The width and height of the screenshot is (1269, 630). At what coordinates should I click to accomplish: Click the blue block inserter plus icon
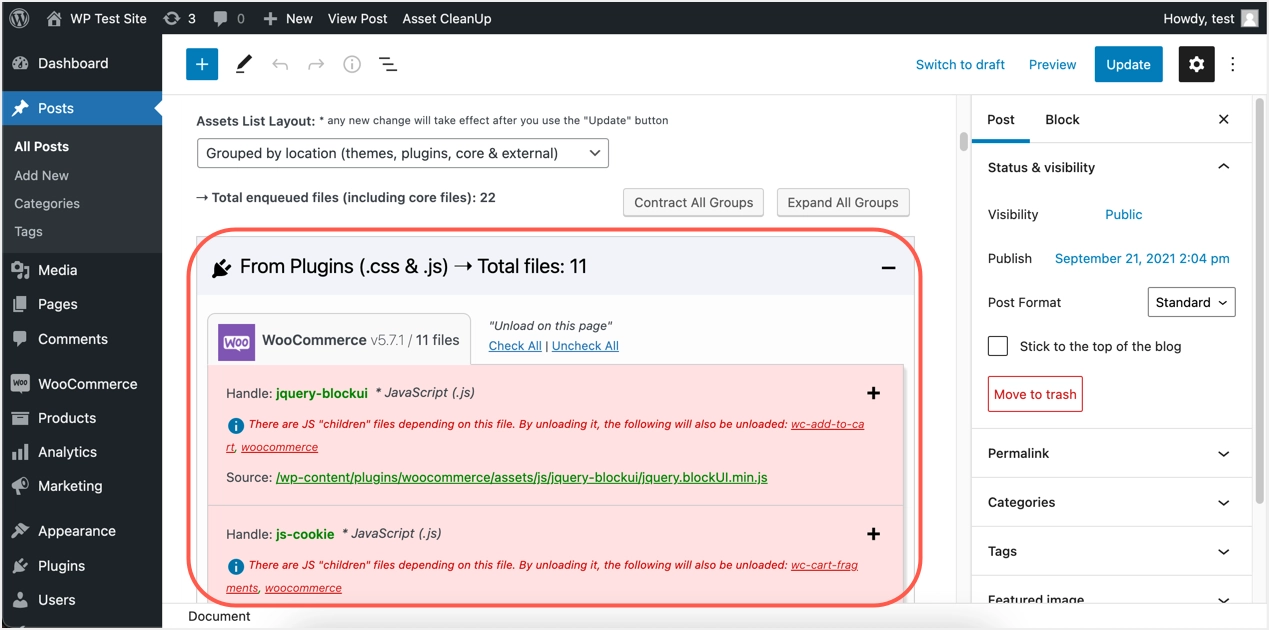[x=201, y=64]
